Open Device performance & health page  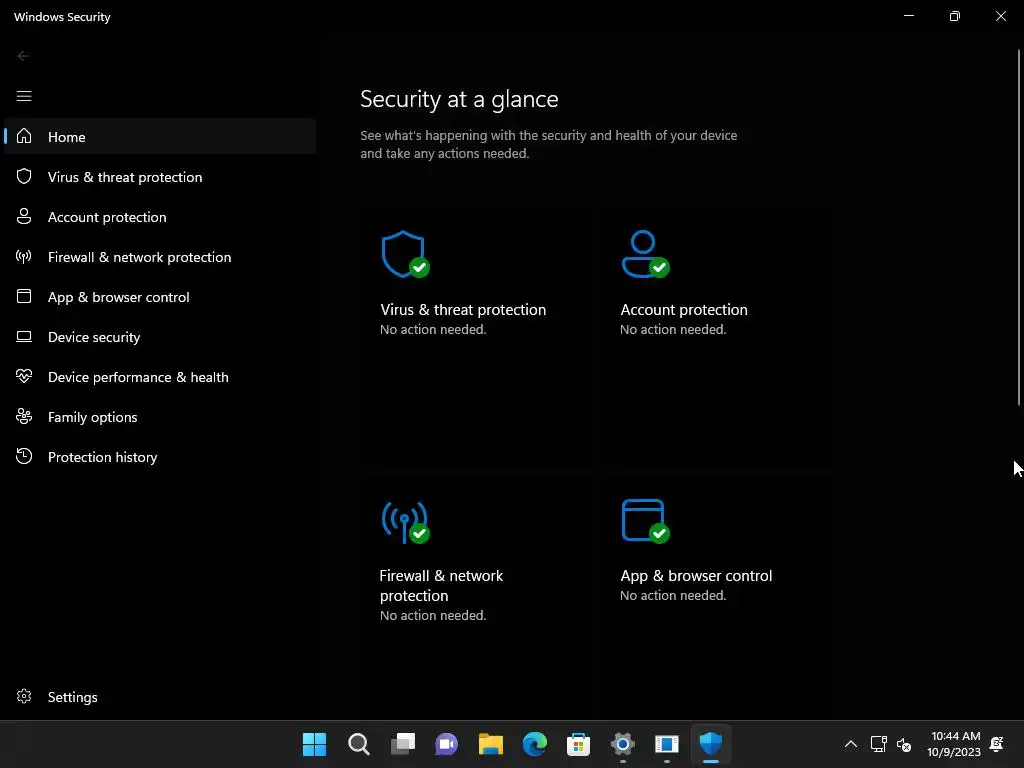click(160, 377)
